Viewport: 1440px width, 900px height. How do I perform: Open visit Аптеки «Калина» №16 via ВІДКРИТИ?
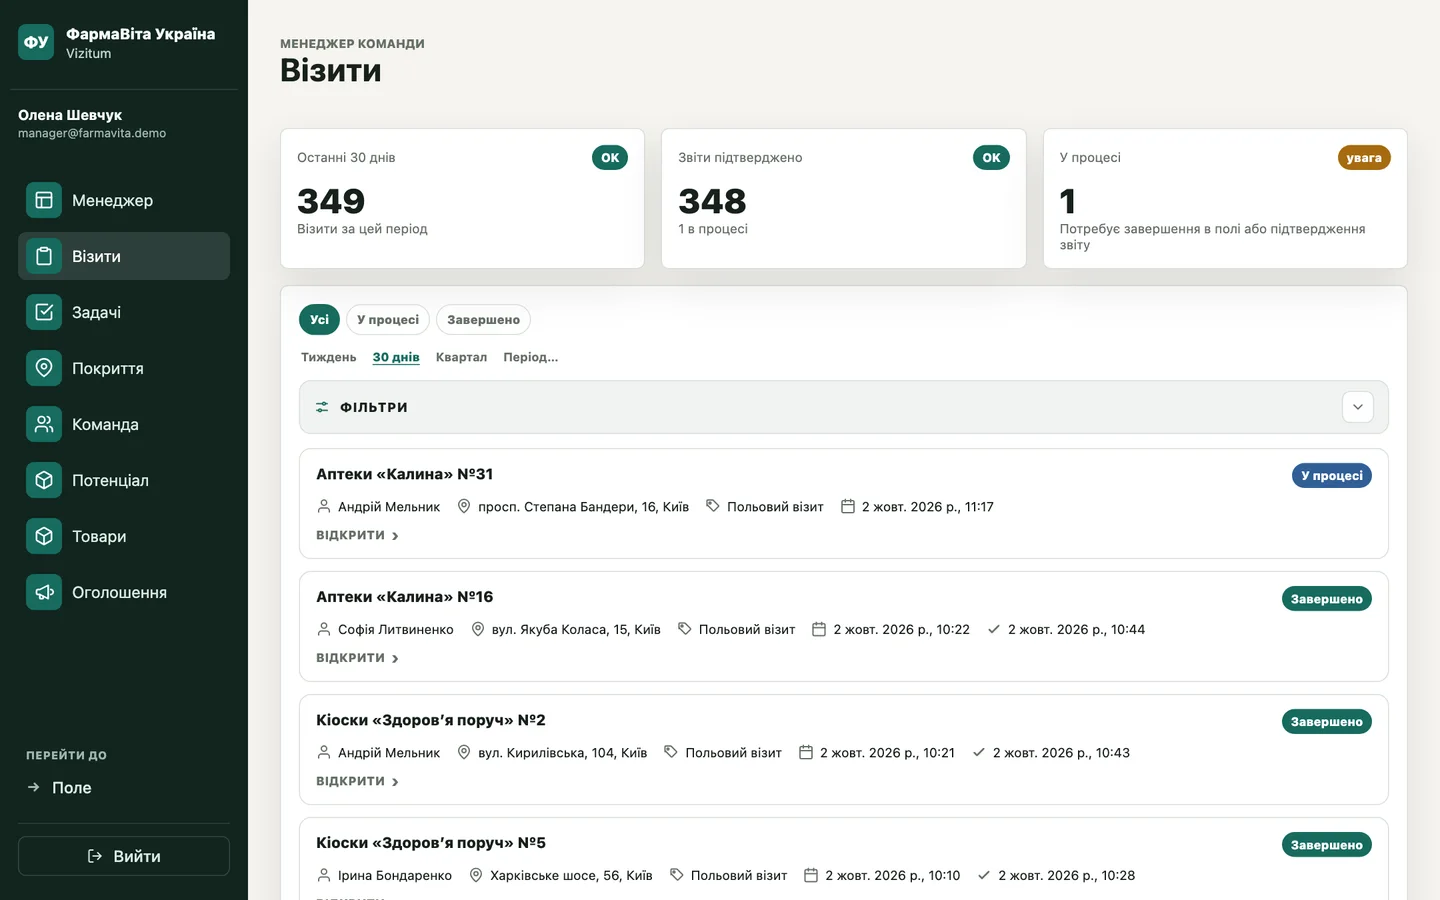(358, 658)
